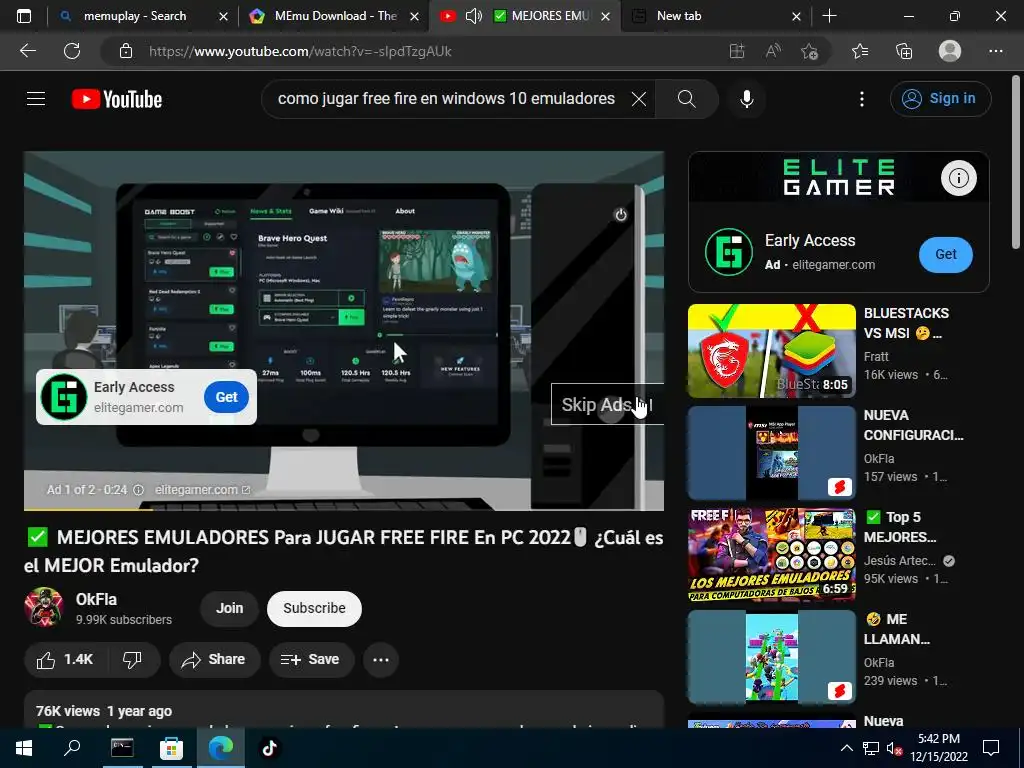Open the Windows Start menu
1024x768 pixels.
24,748
